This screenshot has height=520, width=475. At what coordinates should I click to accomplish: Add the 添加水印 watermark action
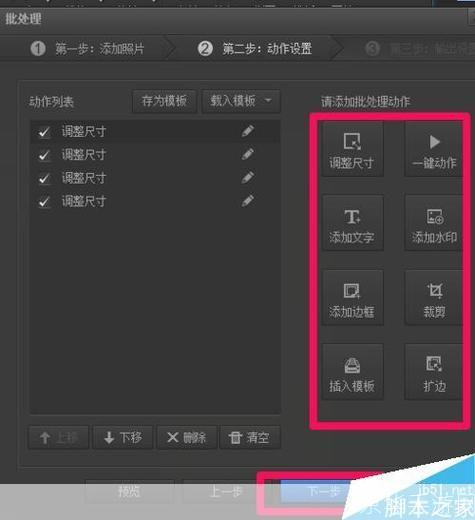tap(433, 223)
